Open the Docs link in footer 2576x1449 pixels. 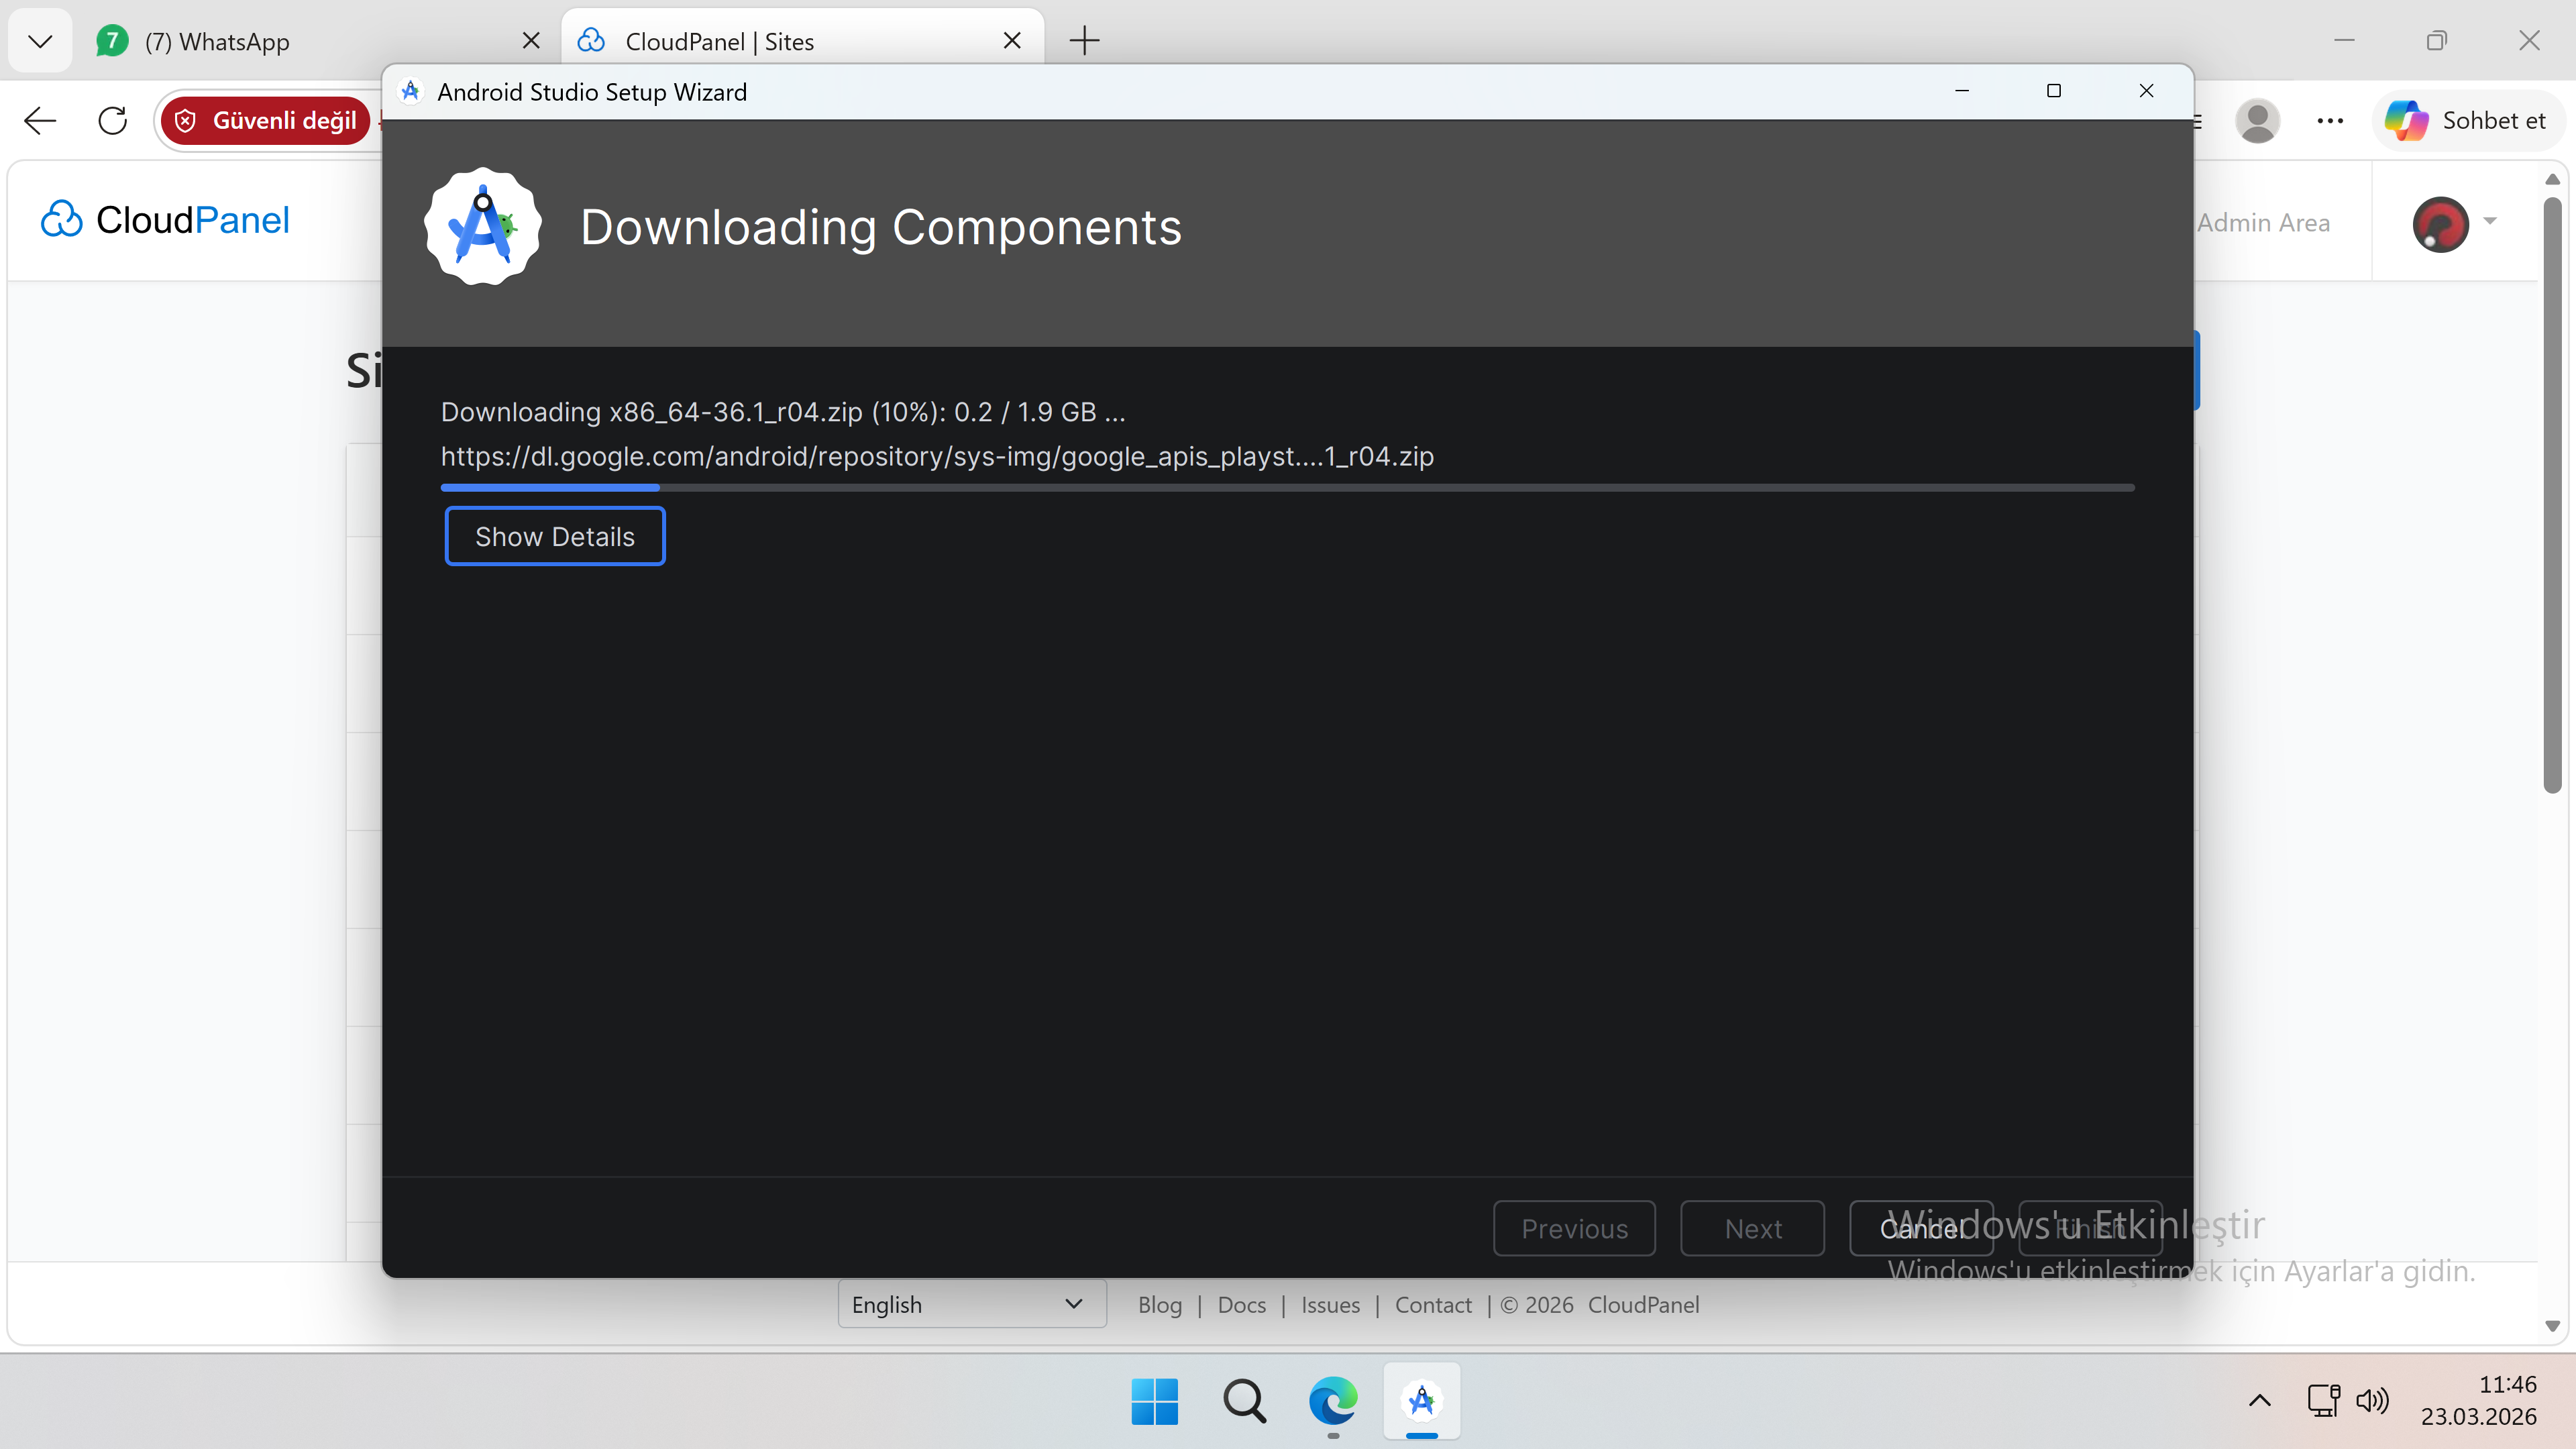click(1241, 1305)
